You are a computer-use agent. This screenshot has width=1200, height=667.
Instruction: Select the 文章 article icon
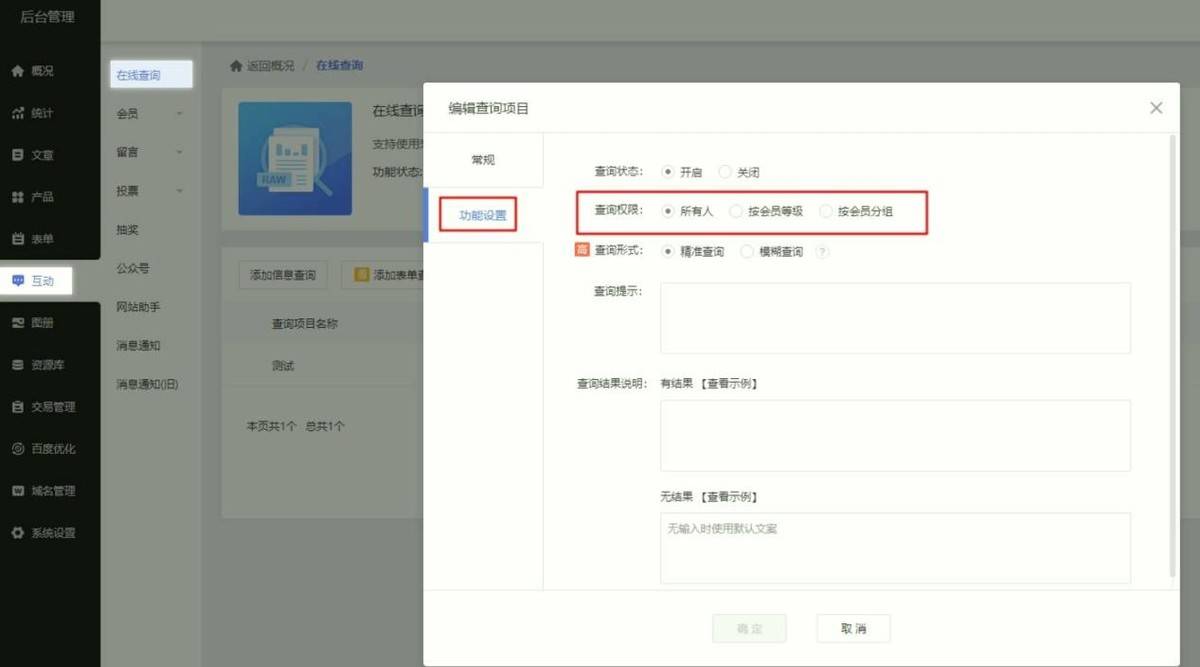[17, 155]
